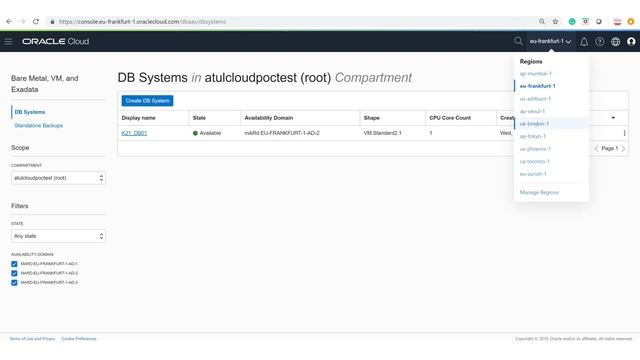Select the uk-london-1 region
The image size is (640, 360).
[534, 124]
